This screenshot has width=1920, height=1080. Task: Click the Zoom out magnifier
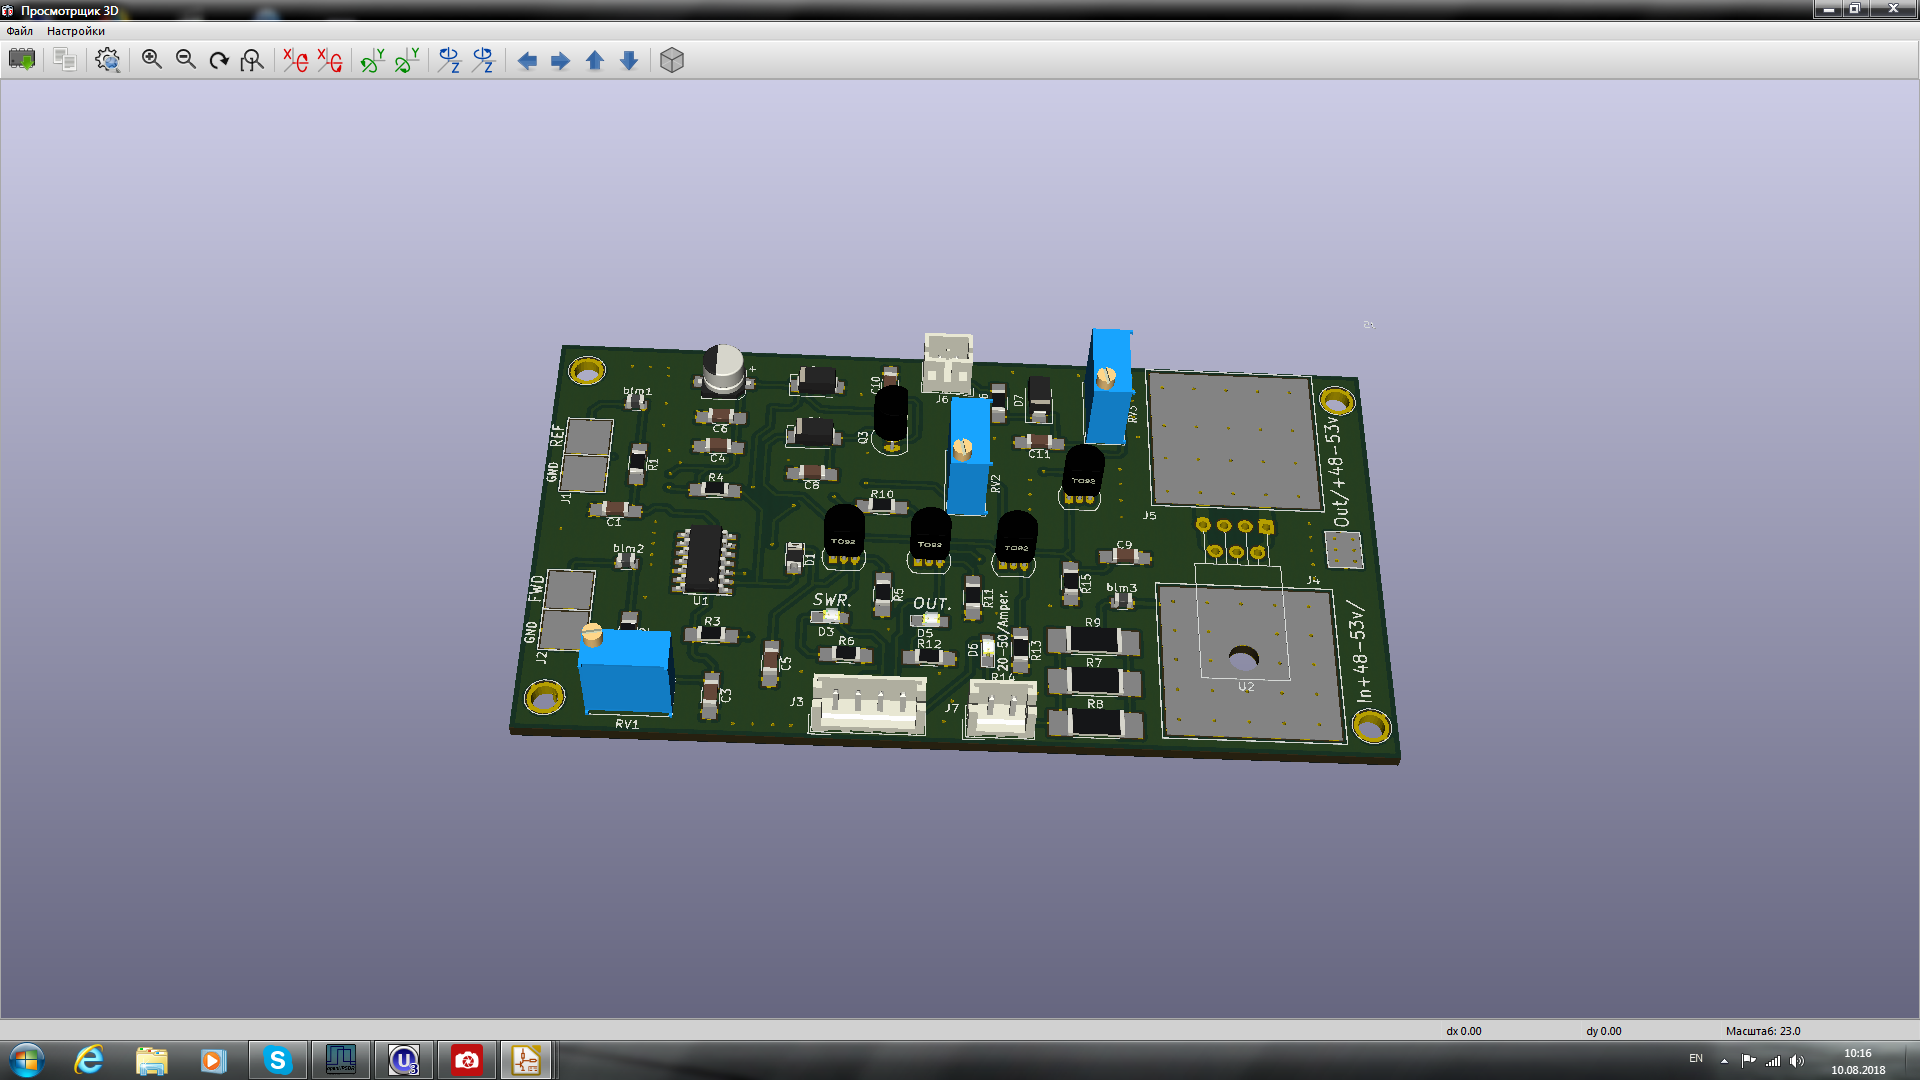(x=186, y=60)
